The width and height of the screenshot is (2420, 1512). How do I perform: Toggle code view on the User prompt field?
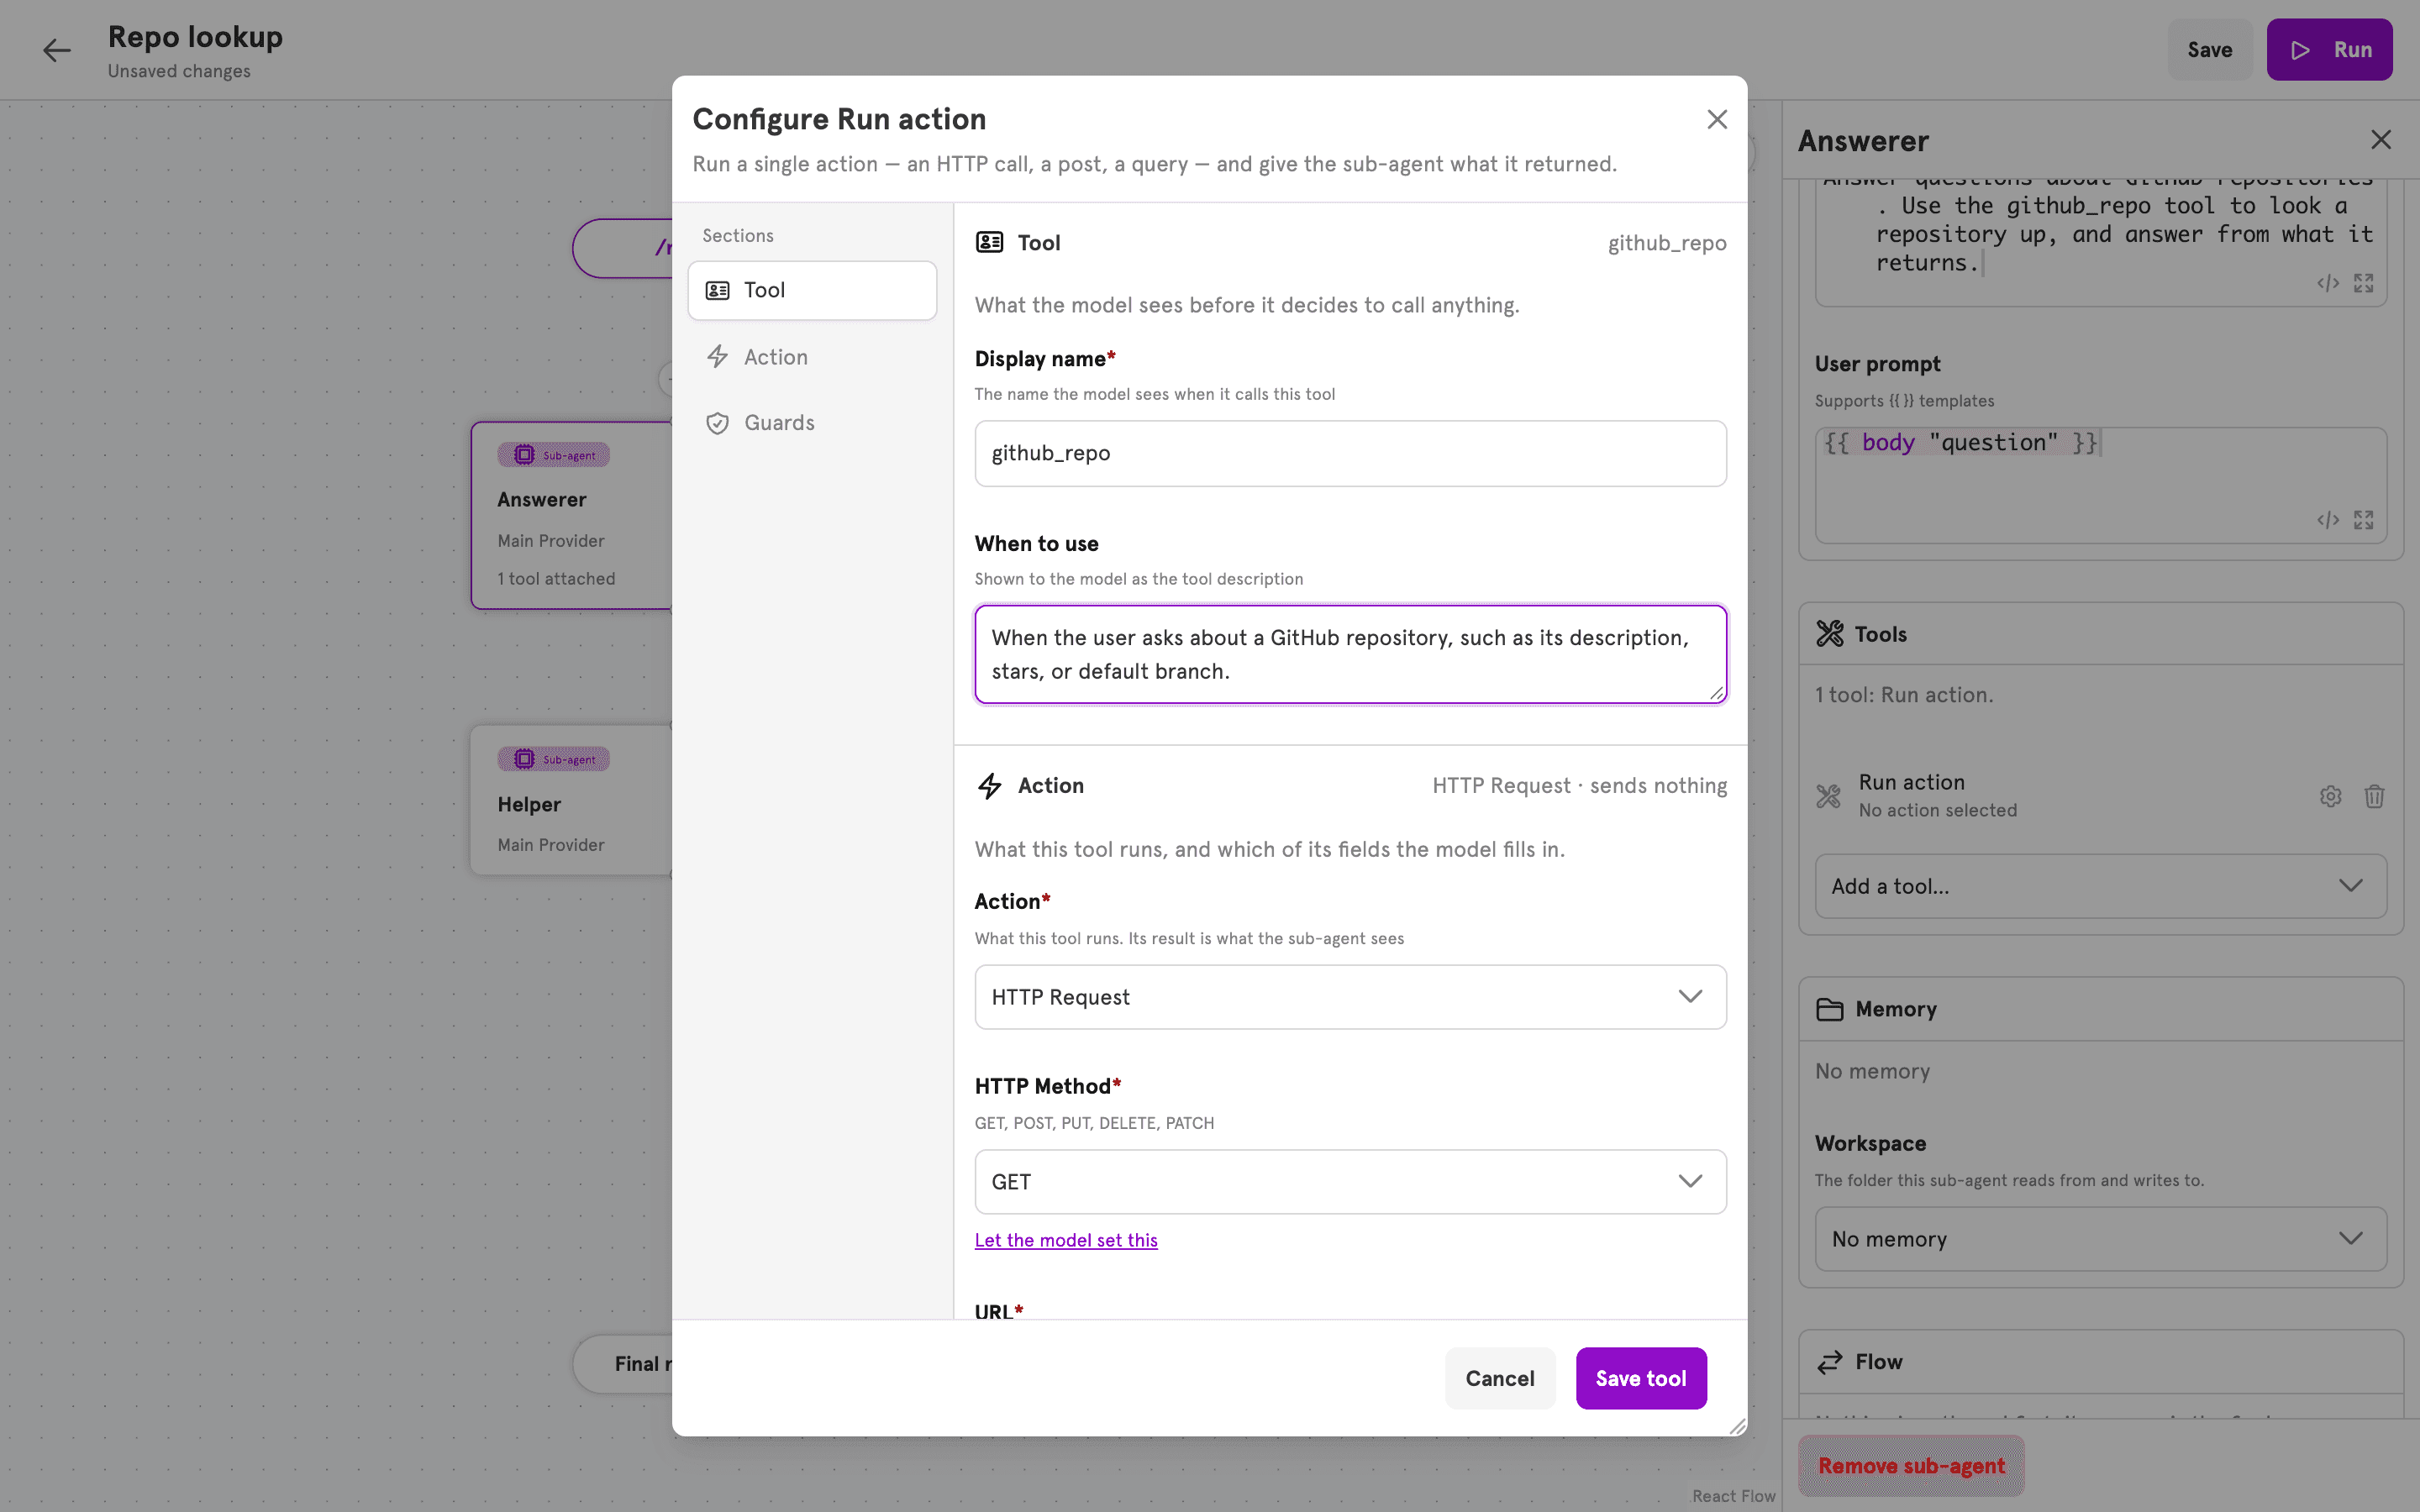2328,520
